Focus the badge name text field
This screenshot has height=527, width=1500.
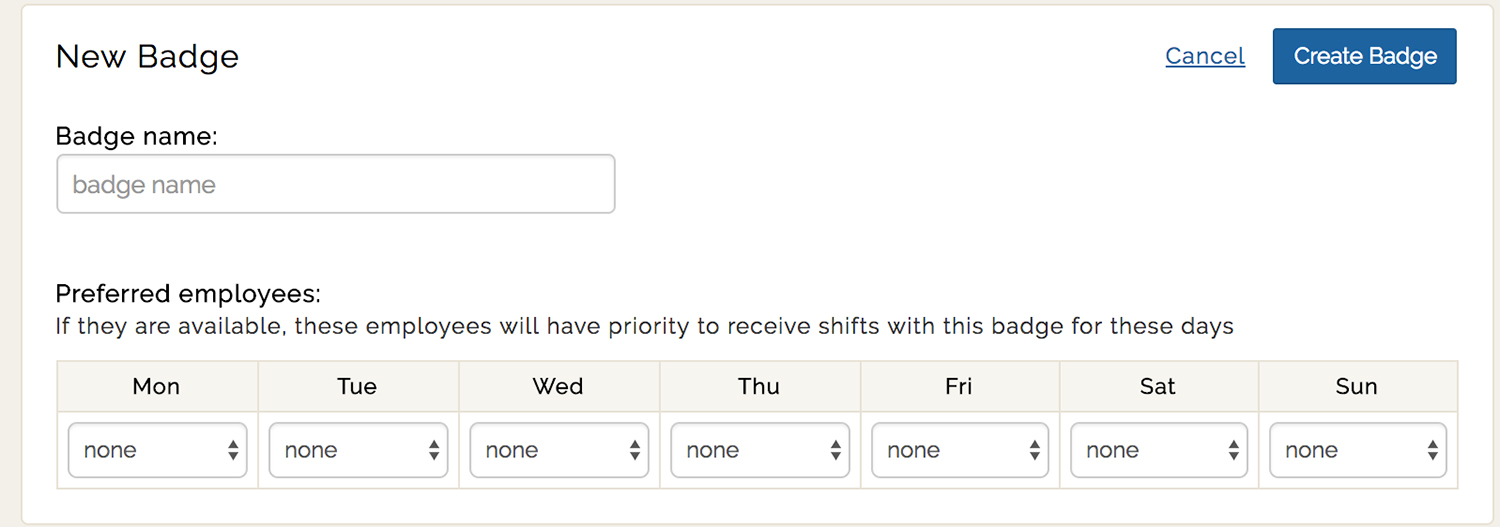tap(335, 184)
